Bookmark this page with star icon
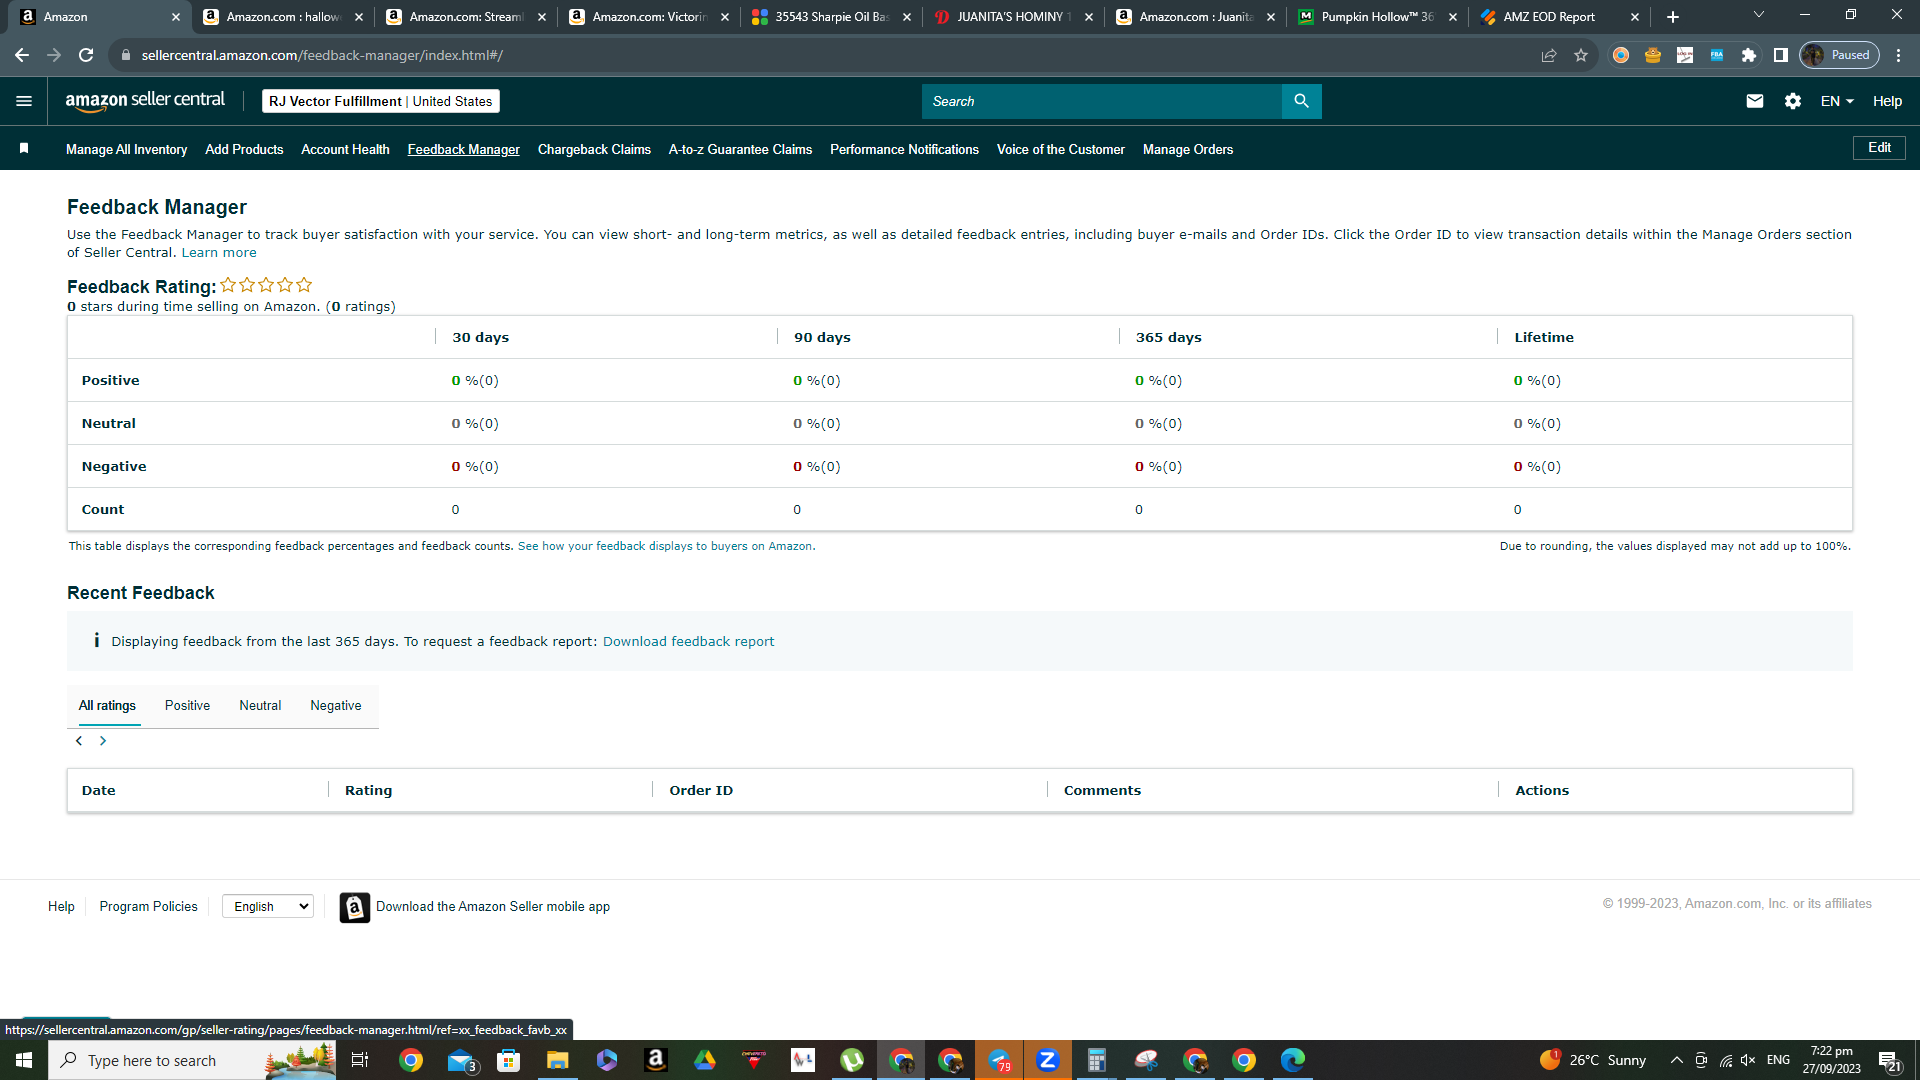This screenshot has width=1920, height=1080. point(1581,55)
